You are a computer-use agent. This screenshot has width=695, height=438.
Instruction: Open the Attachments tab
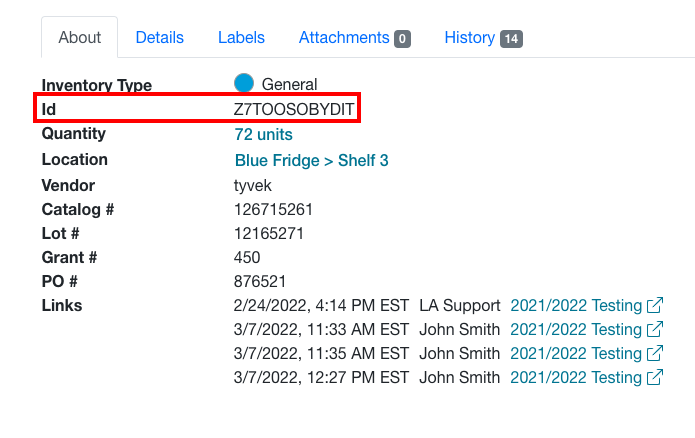[344, 38]
